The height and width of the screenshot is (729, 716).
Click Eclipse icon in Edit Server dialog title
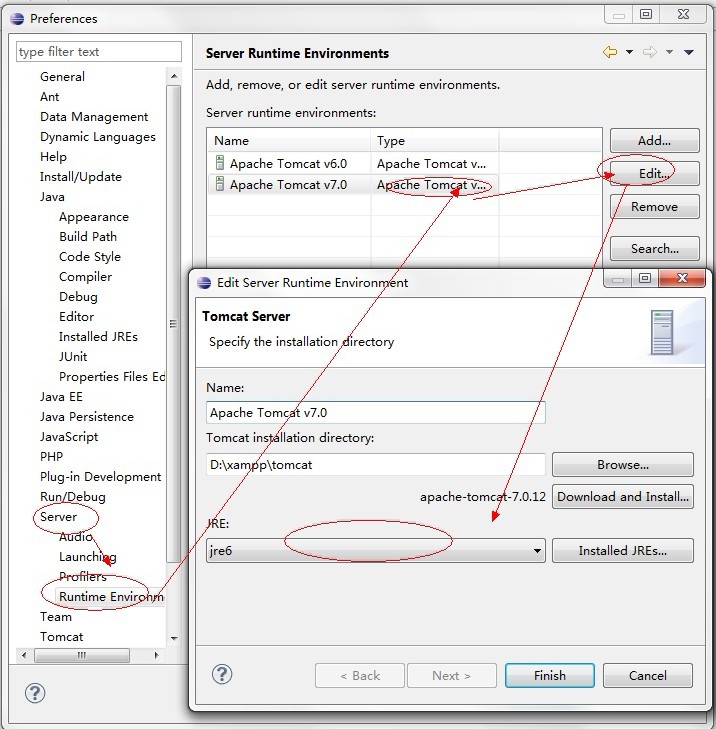point(204,283)
